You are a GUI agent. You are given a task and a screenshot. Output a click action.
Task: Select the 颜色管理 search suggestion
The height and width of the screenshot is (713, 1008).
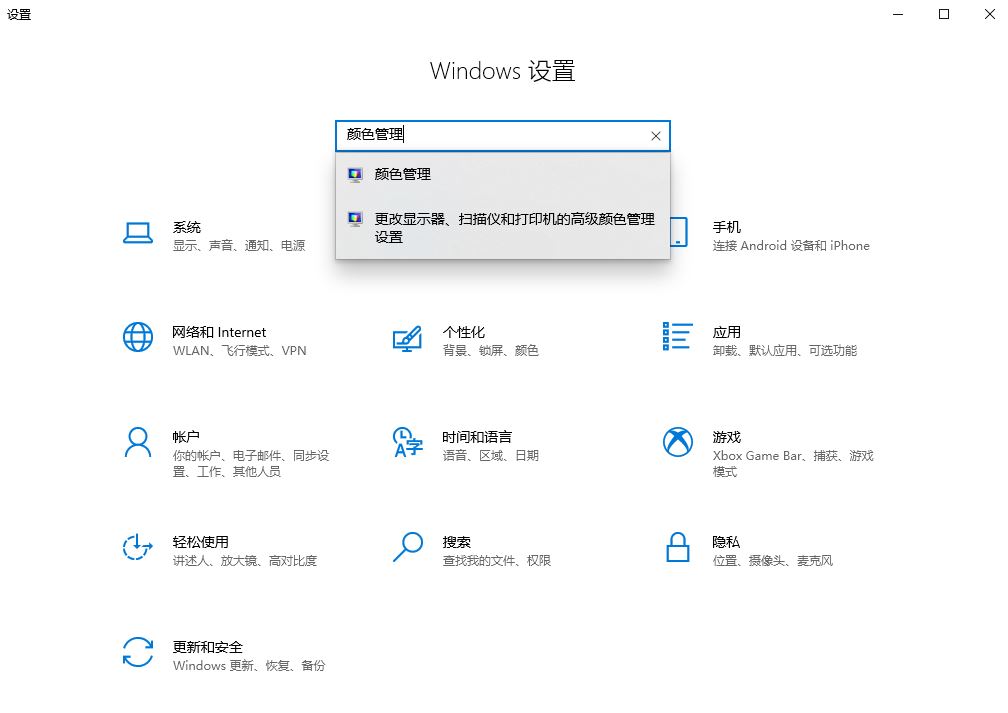coord(503,174)
